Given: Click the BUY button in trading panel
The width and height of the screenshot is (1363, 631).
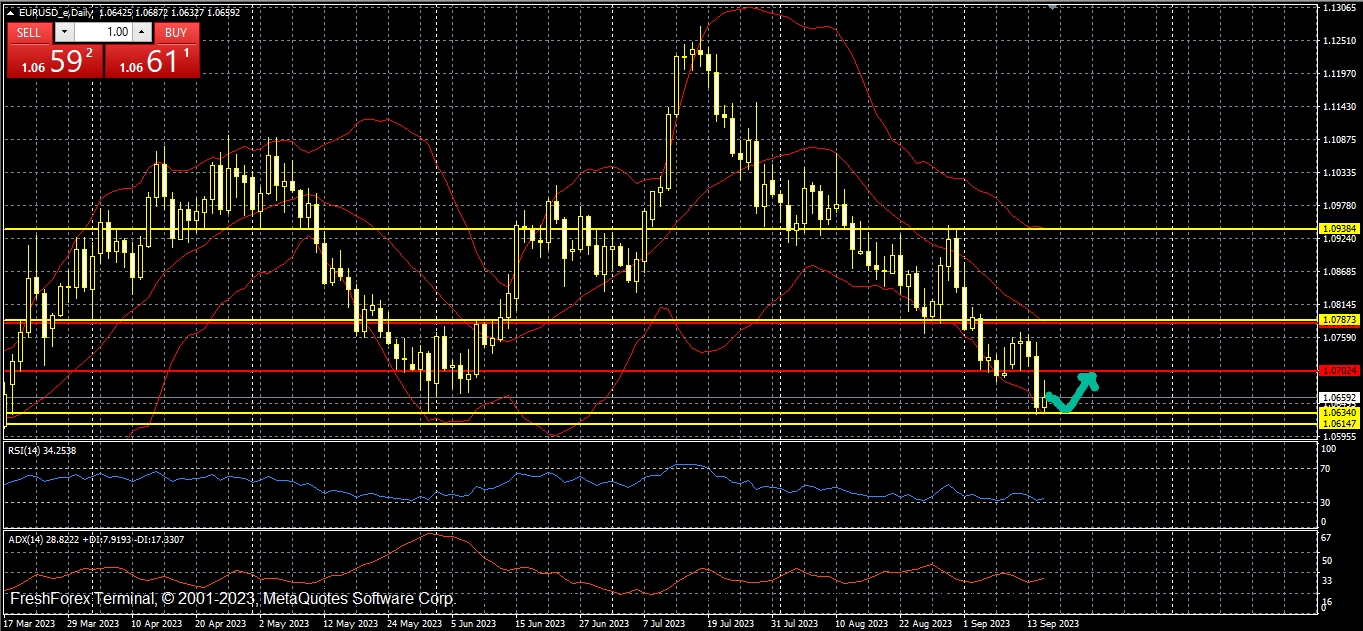Looking at the screenshot, I should [176, 32].
